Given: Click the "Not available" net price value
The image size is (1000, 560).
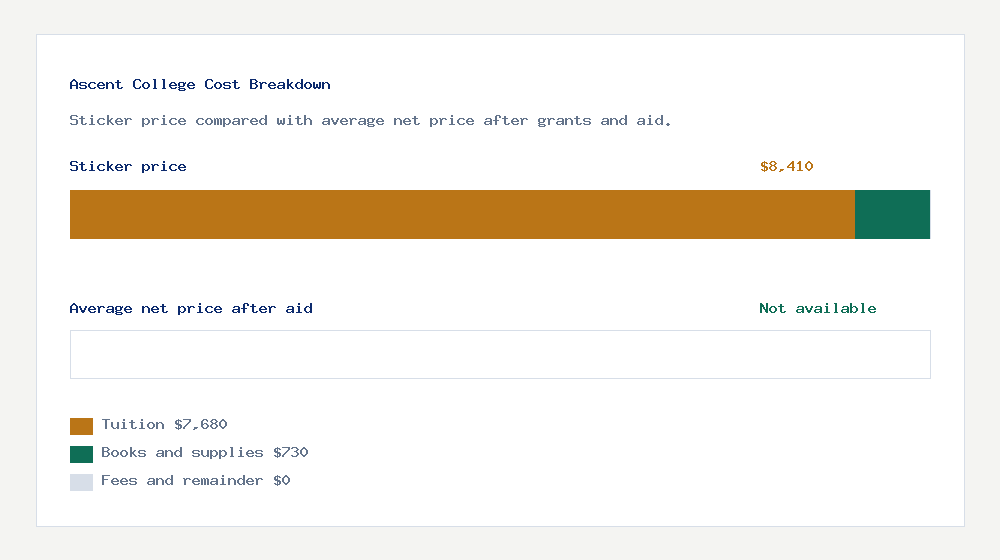Looking at the screenshot, I should (x=817, y=308).
